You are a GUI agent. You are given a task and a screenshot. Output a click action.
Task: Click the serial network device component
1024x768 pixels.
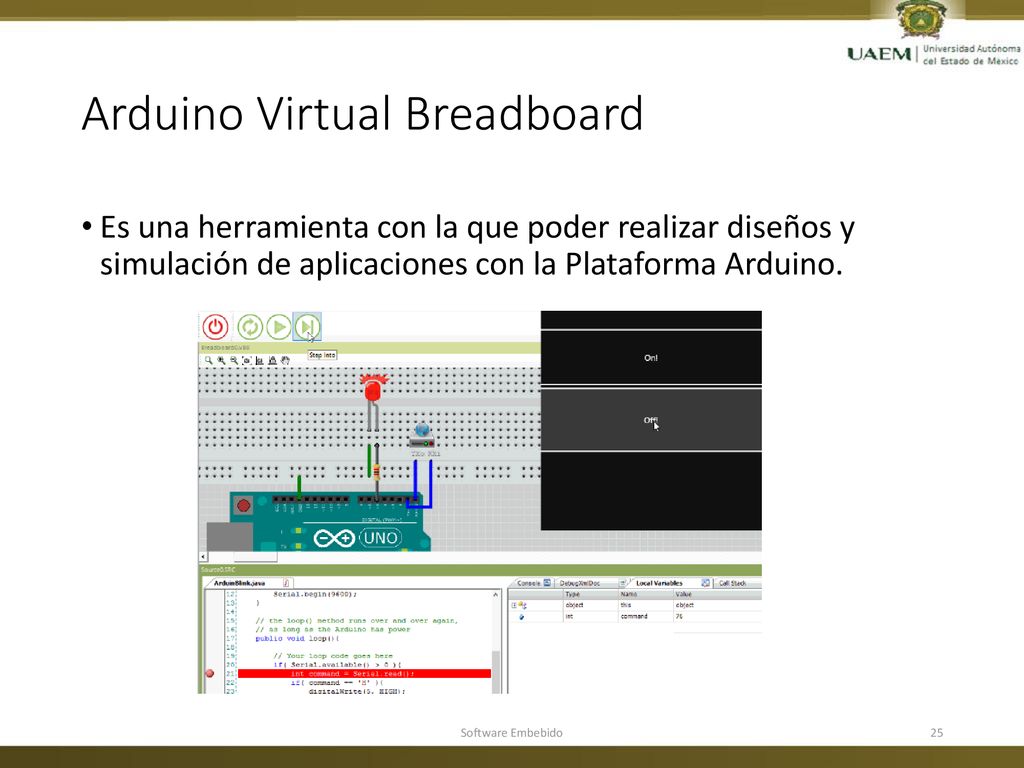(x=422, y=436)
